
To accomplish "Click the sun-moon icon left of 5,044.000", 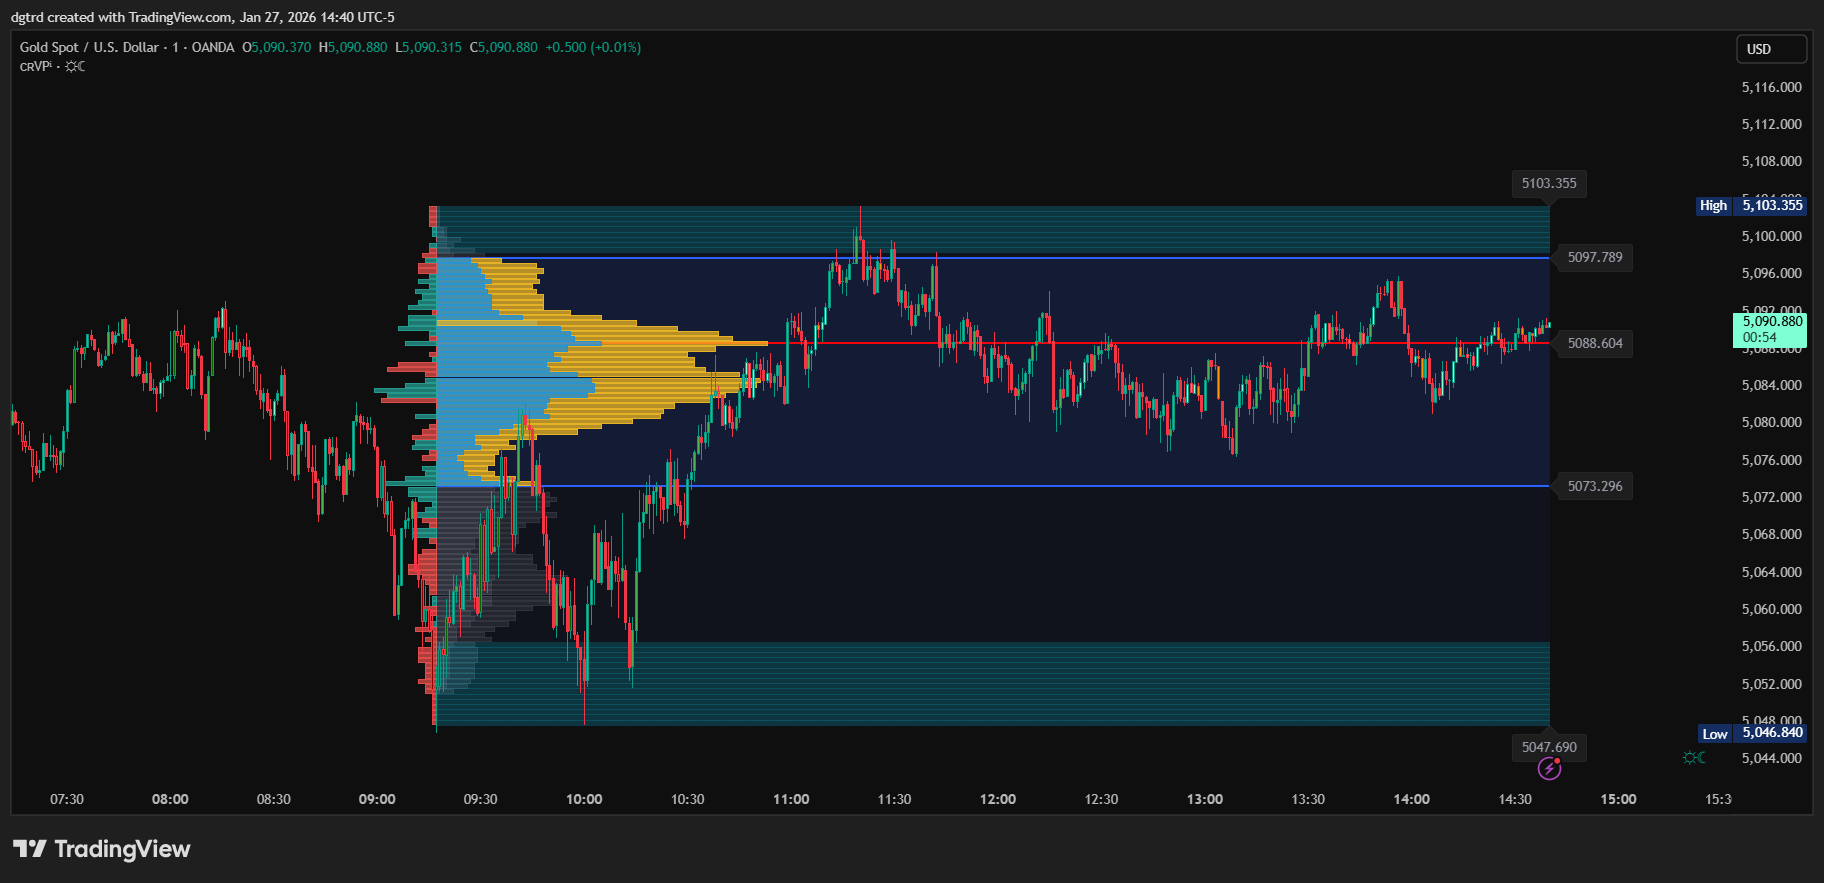I will (x=1694, y=758).
